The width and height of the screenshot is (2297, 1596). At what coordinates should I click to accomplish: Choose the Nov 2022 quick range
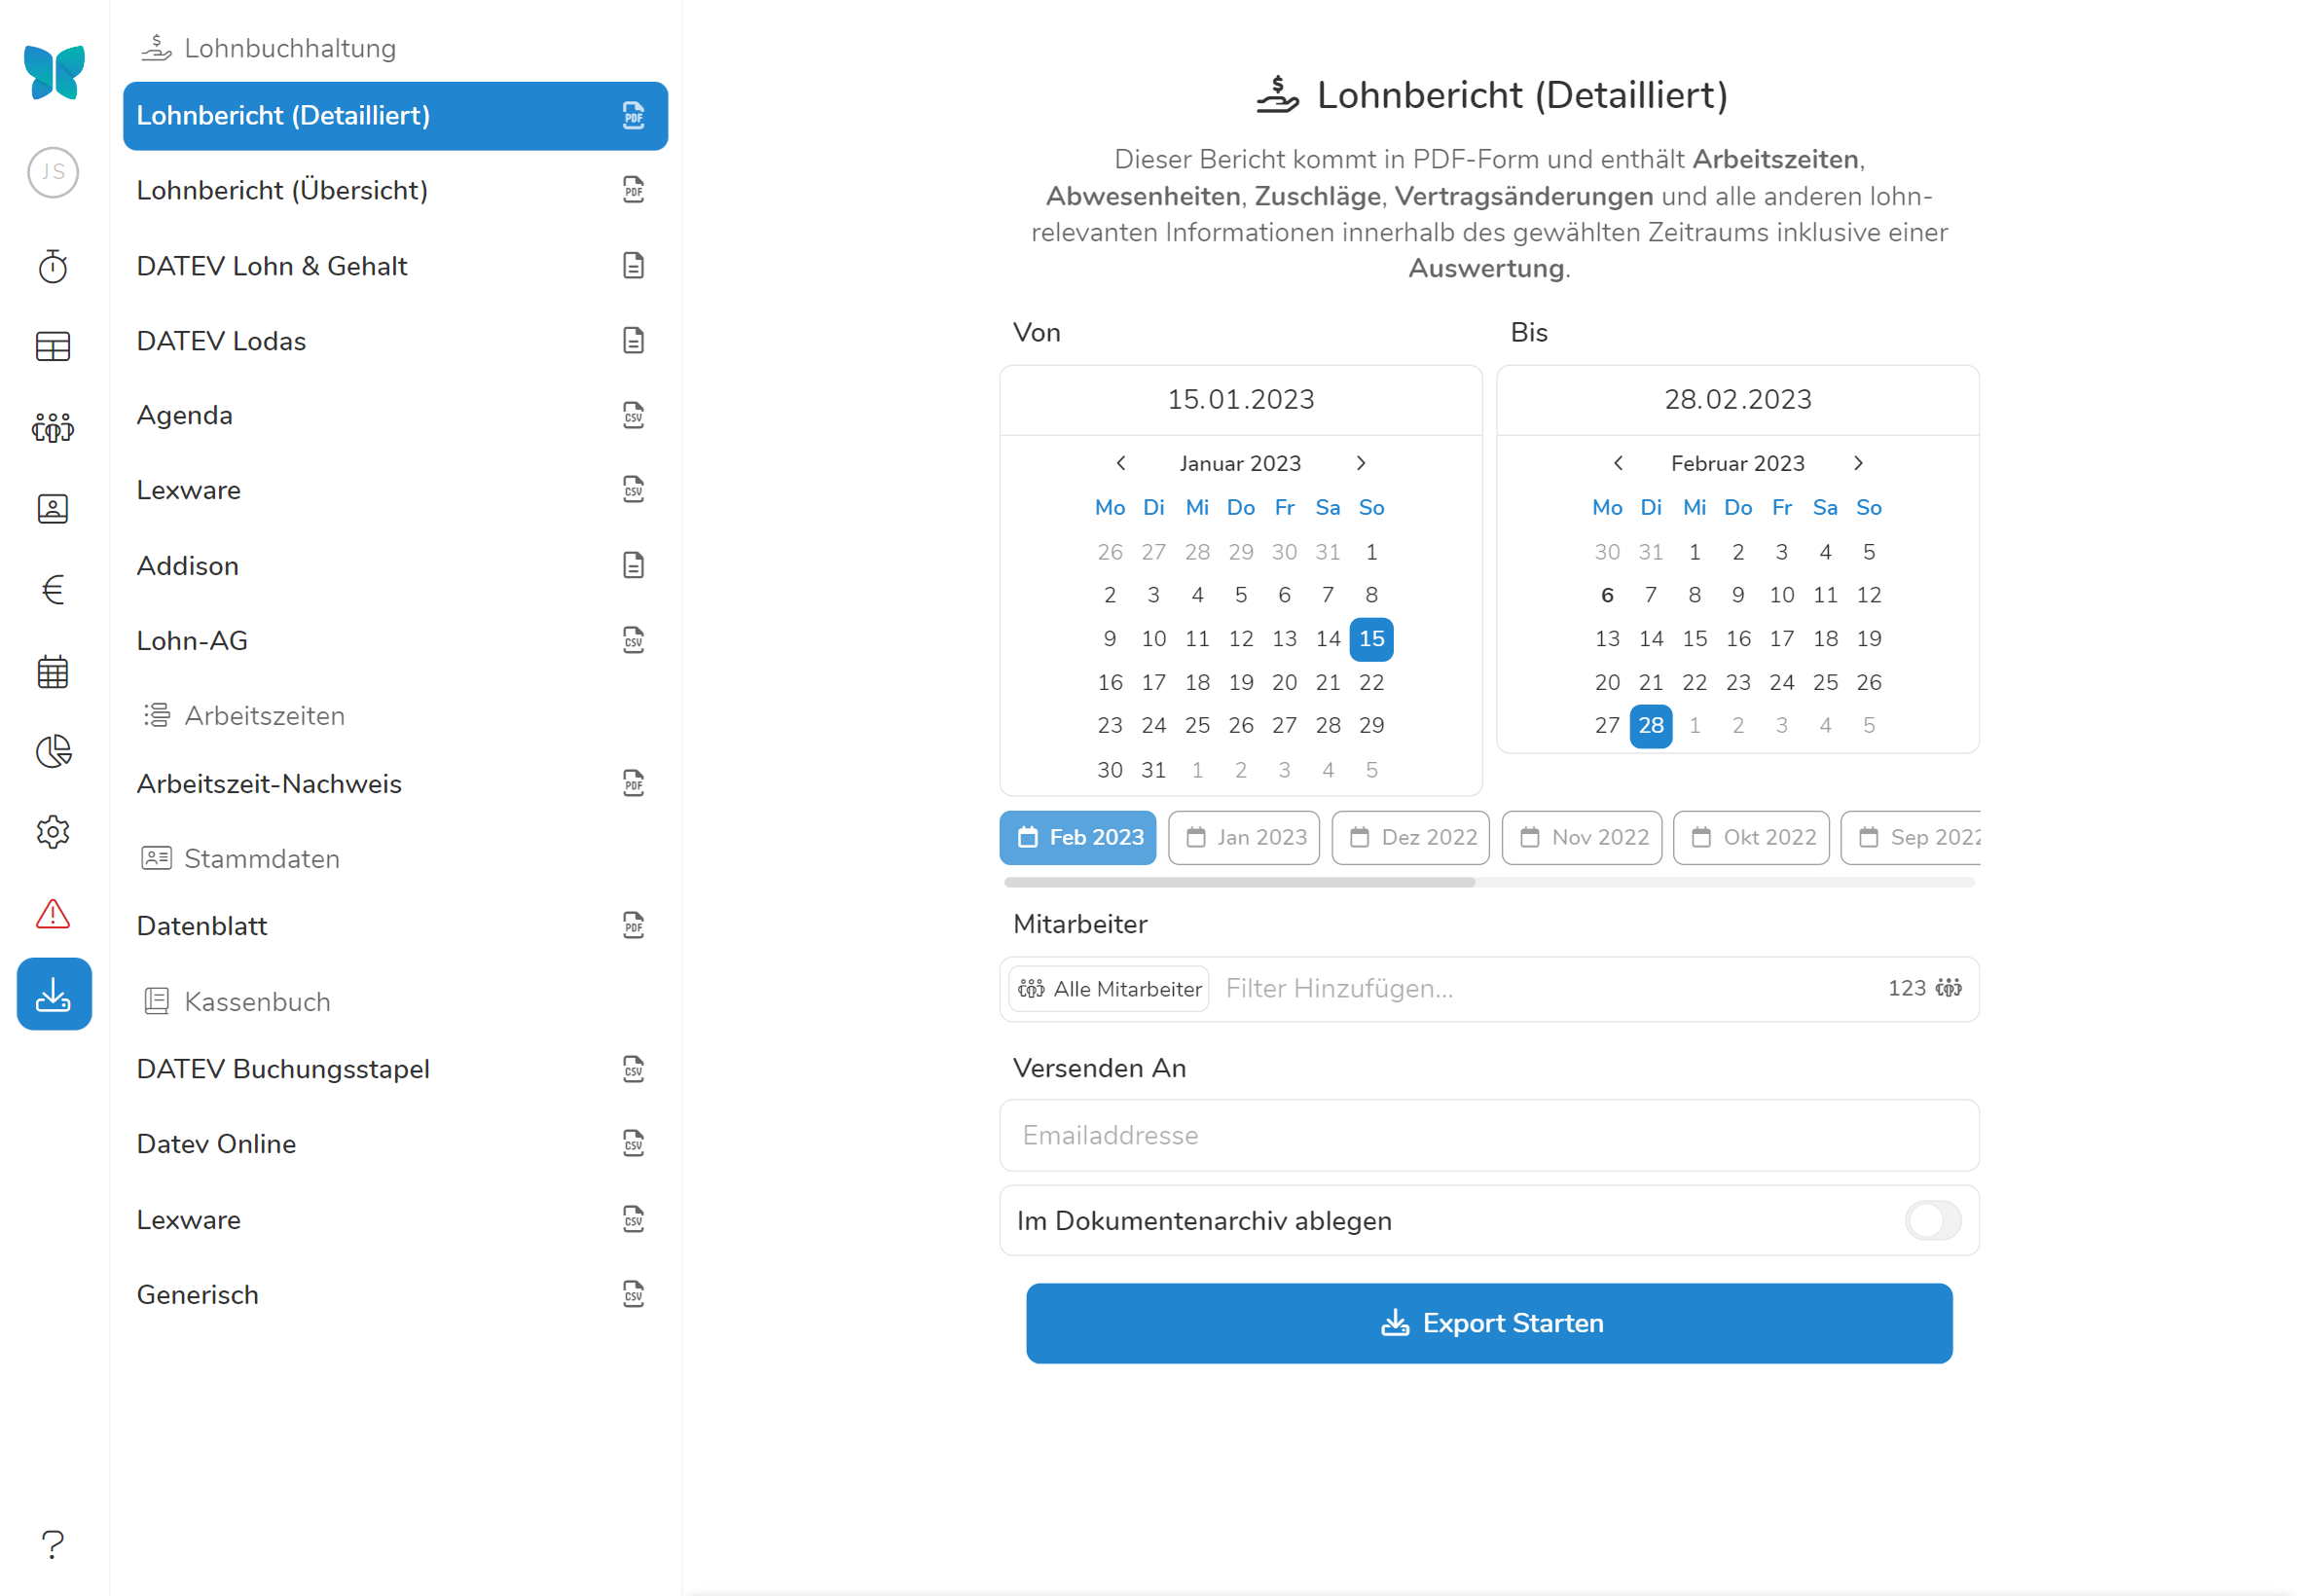click(x=1582, y=837)
